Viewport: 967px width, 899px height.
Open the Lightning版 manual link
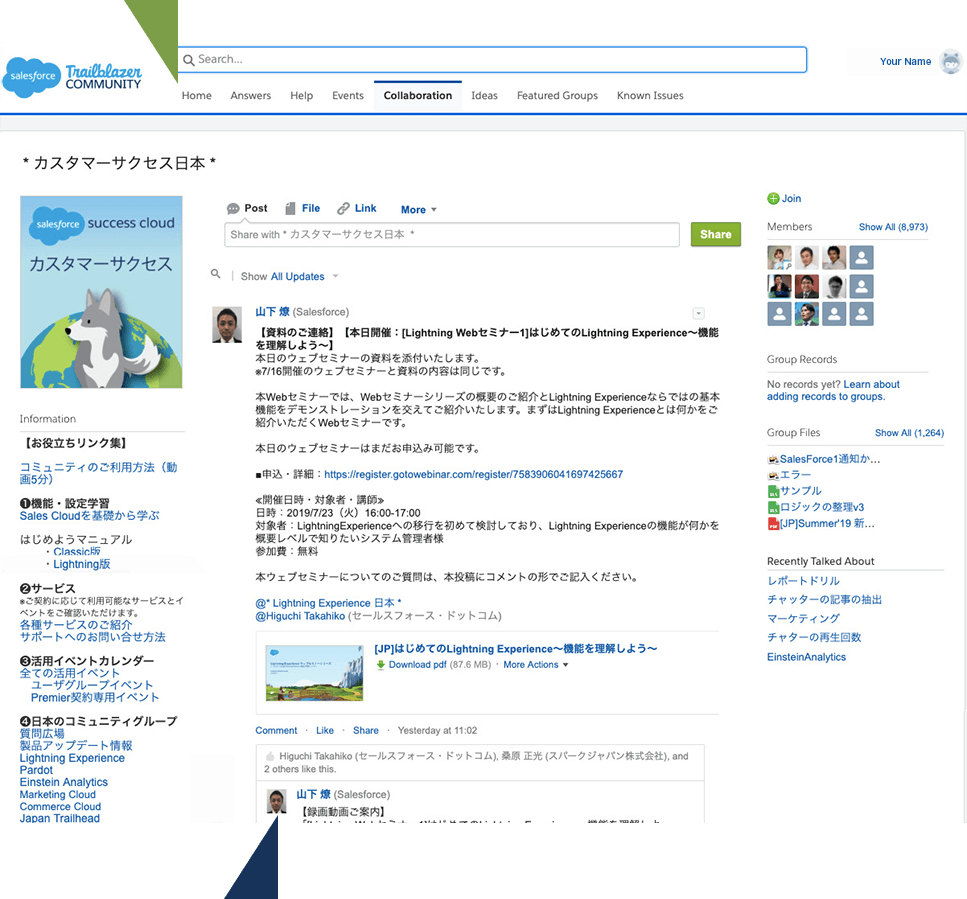[x=82, y=564]
